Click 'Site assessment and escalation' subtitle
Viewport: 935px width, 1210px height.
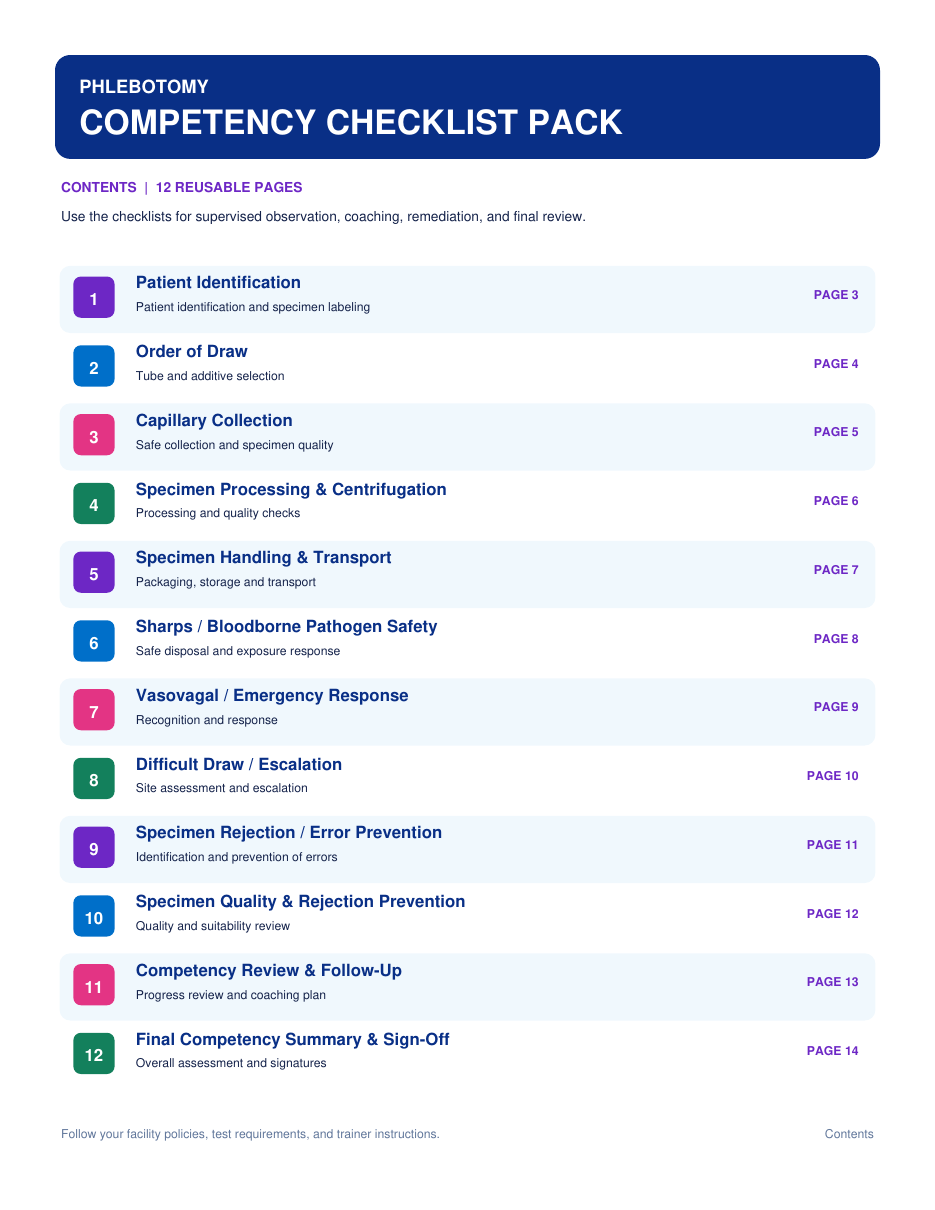[x=222, y=788]
